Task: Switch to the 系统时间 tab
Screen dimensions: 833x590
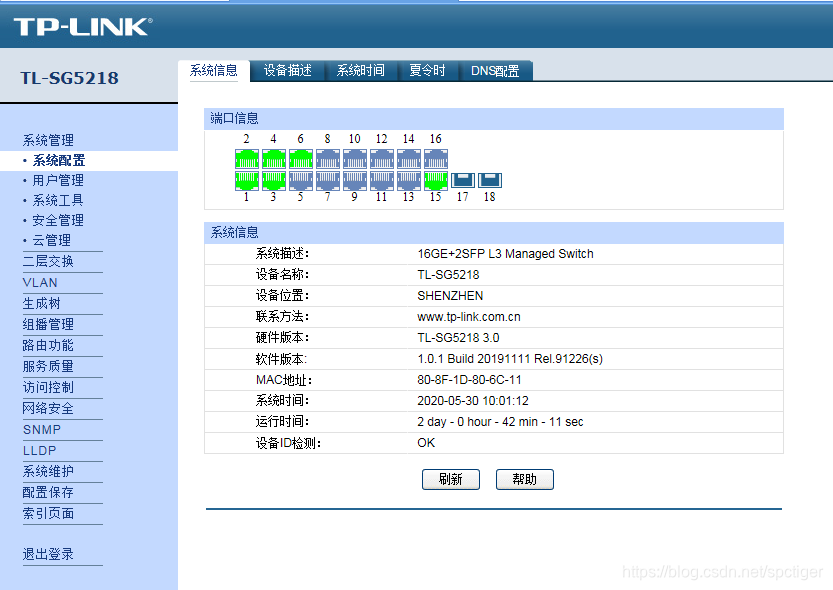Action: [x=361, y=71]
